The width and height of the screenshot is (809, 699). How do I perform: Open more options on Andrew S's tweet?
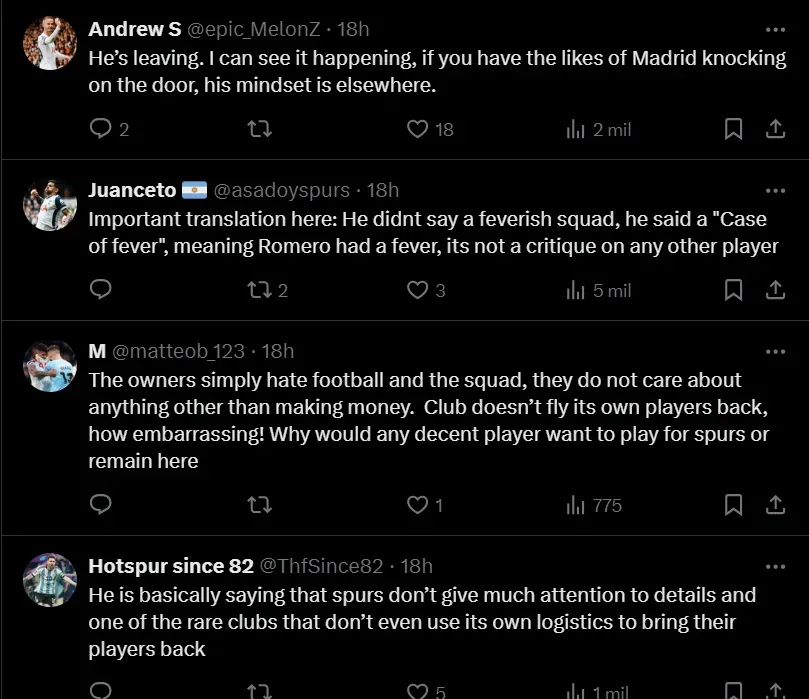pos(775,29)
